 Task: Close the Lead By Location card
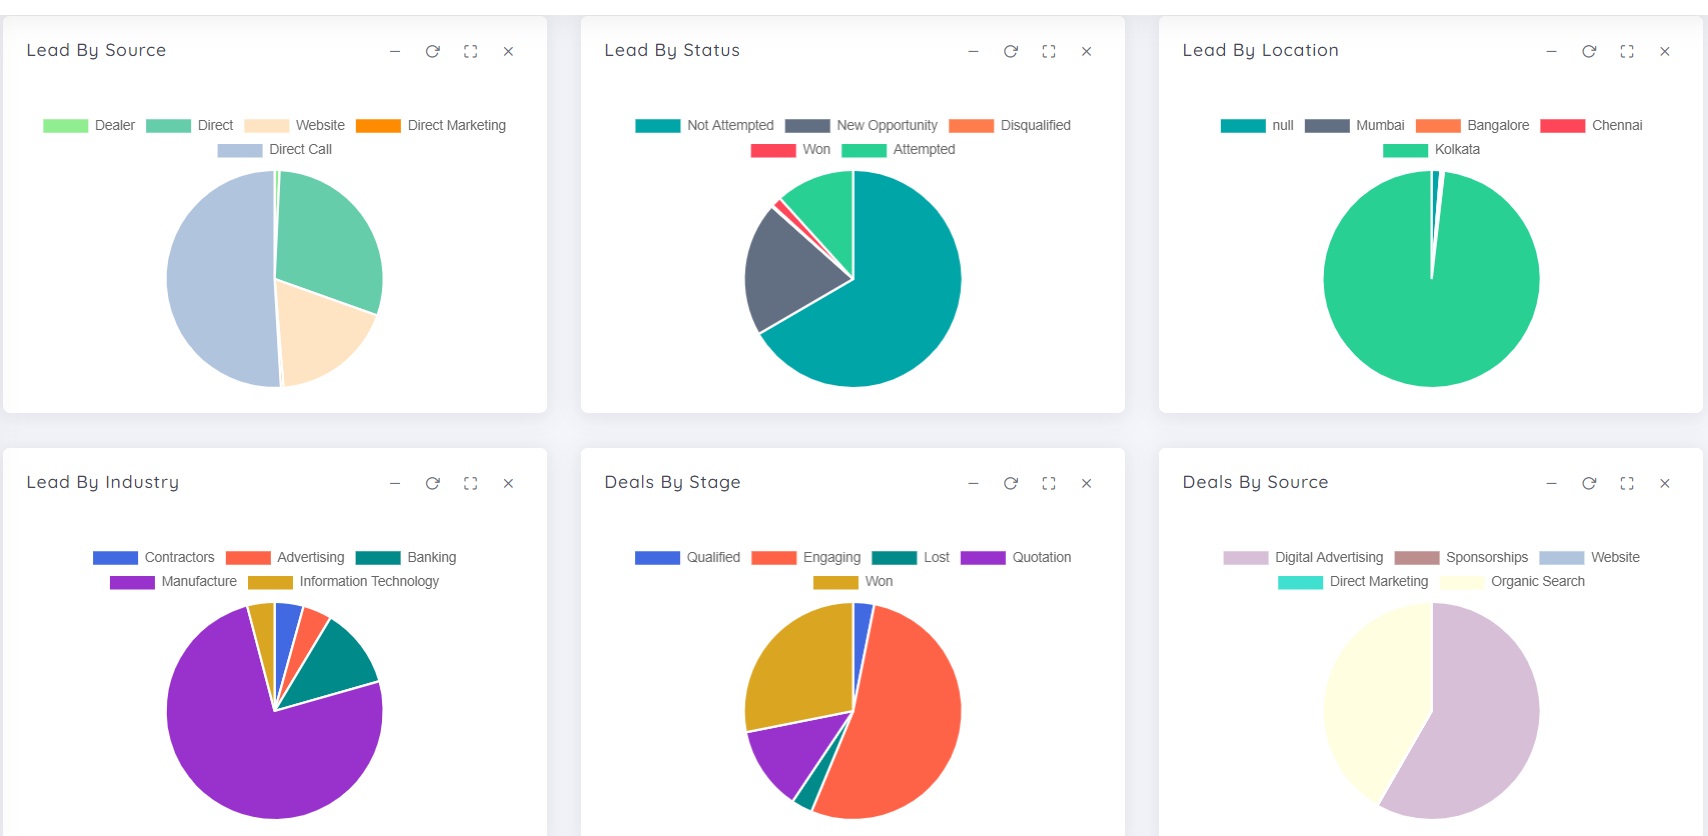(1665, 51)
